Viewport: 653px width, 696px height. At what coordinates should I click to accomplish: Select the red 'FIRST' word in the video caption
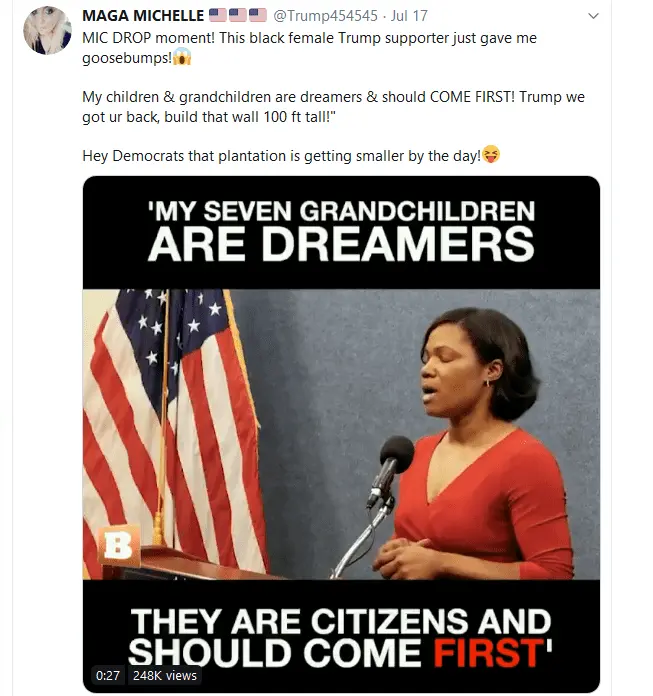pyautogui.click(x=492, y=653)
